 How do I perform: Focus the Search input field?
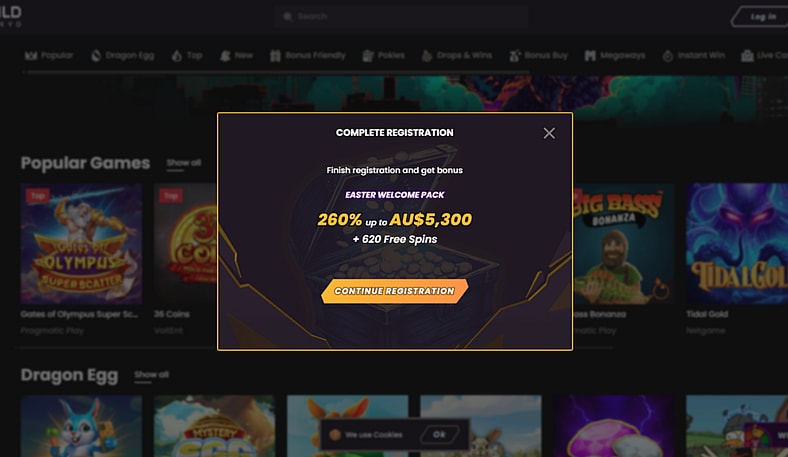(401, 17)
